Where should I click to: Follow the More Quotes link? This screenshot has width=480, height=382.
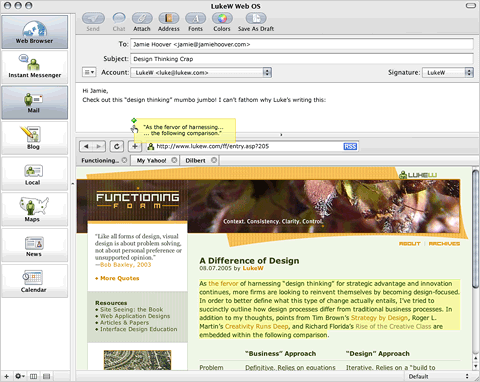(120, 278)
